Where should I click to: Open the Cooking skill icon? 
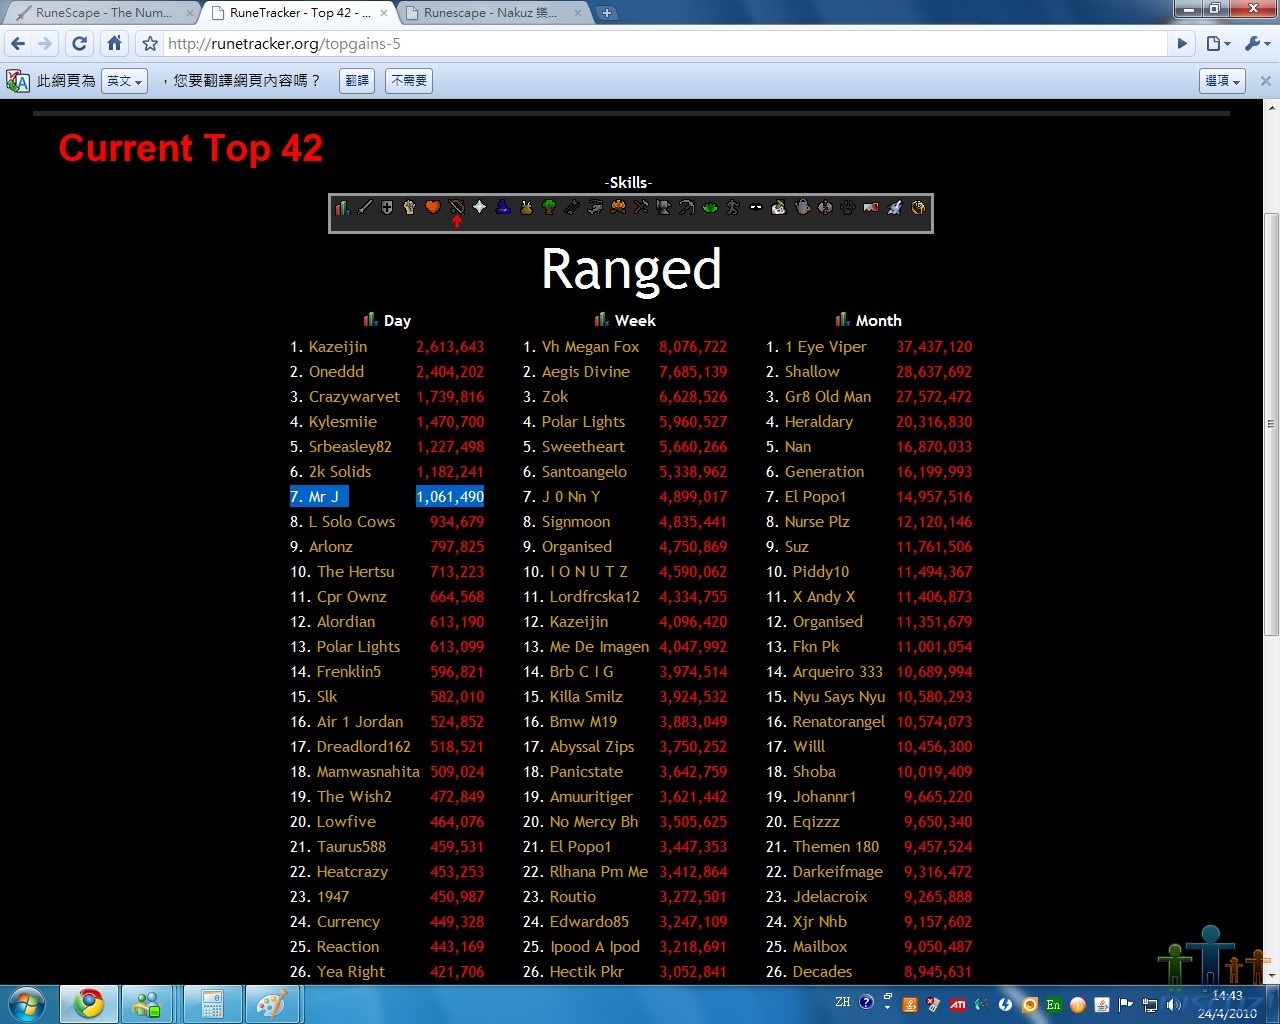526,207
